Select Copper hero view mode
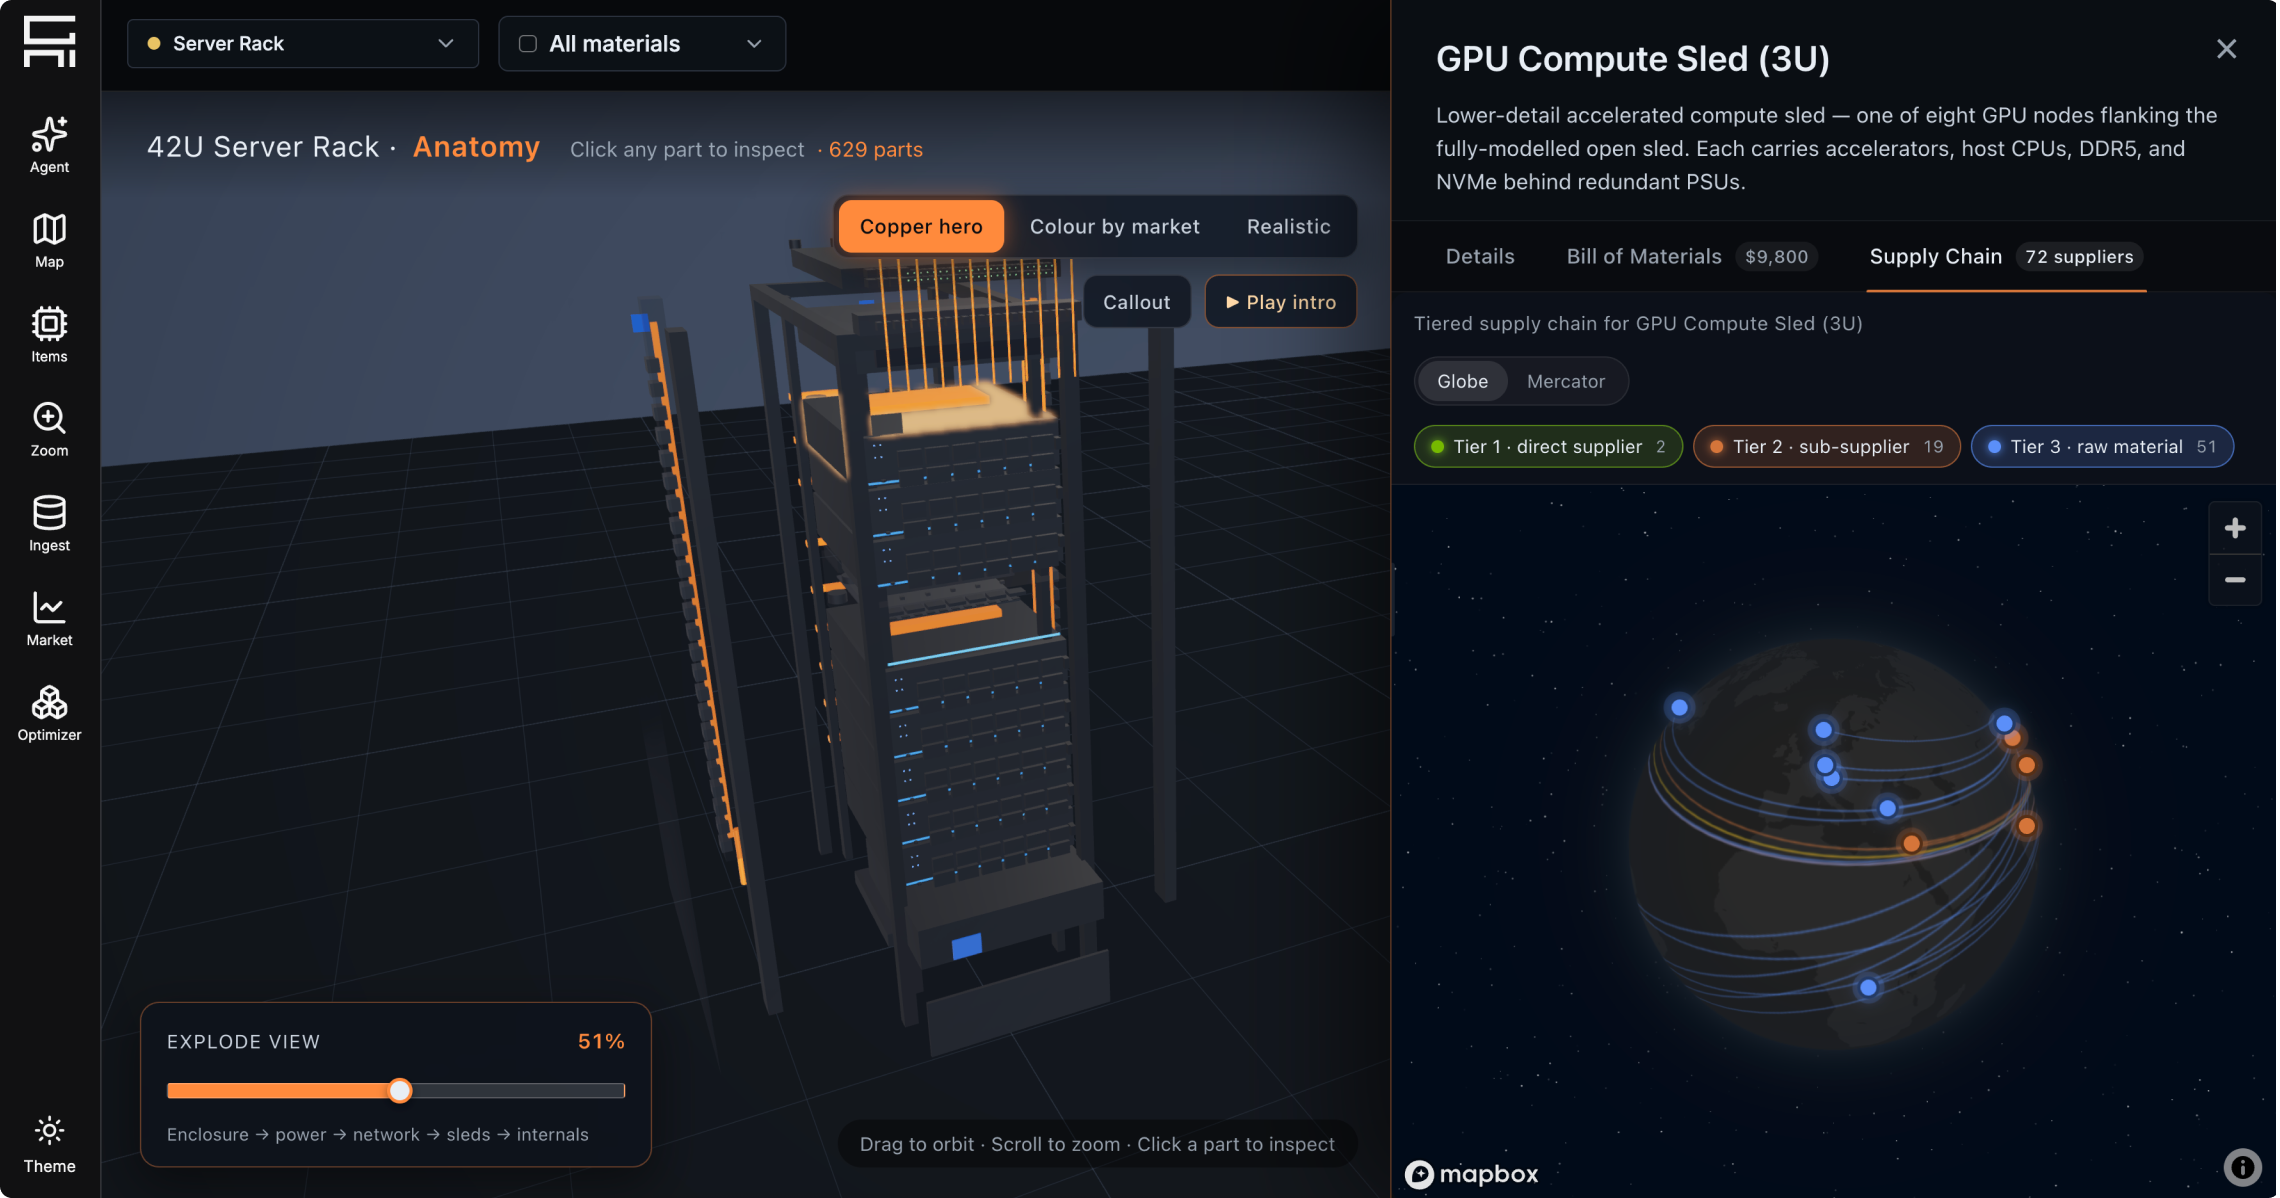The image size is (2280, 1198). 921,226
